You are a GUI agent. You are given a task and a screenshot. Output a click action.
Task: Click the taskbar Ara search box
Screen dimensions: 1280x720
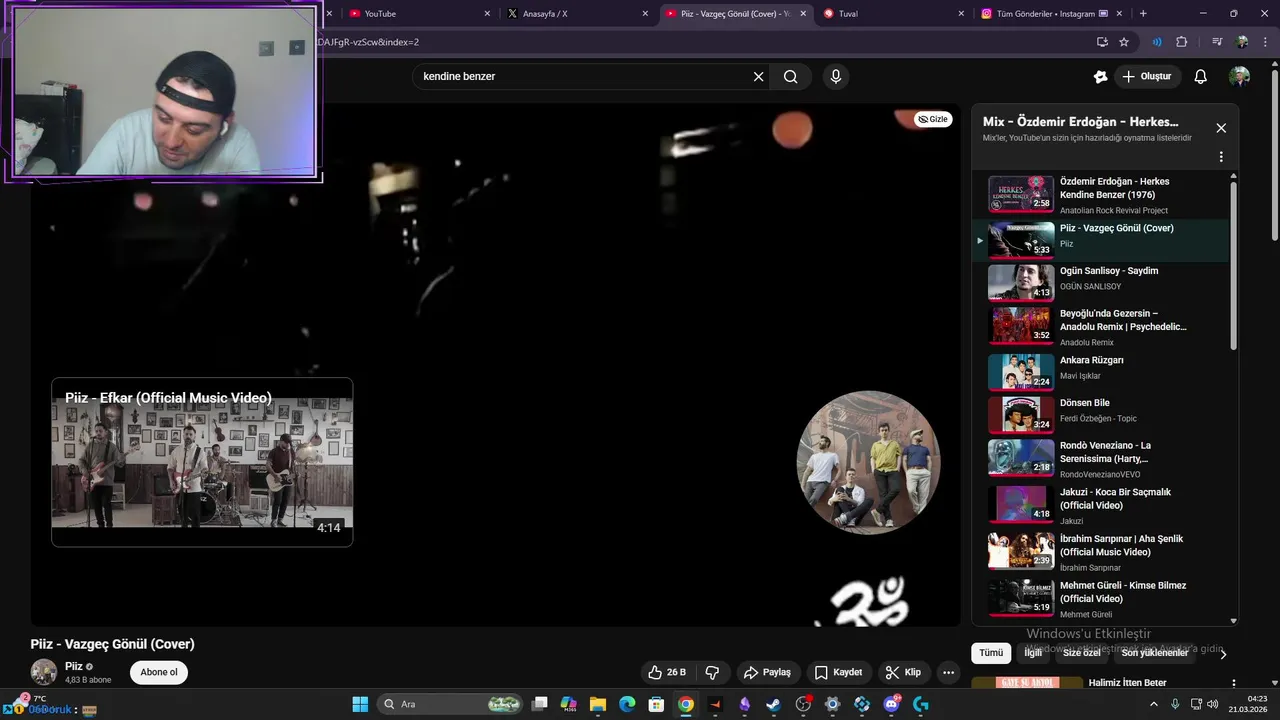[452, 704]
